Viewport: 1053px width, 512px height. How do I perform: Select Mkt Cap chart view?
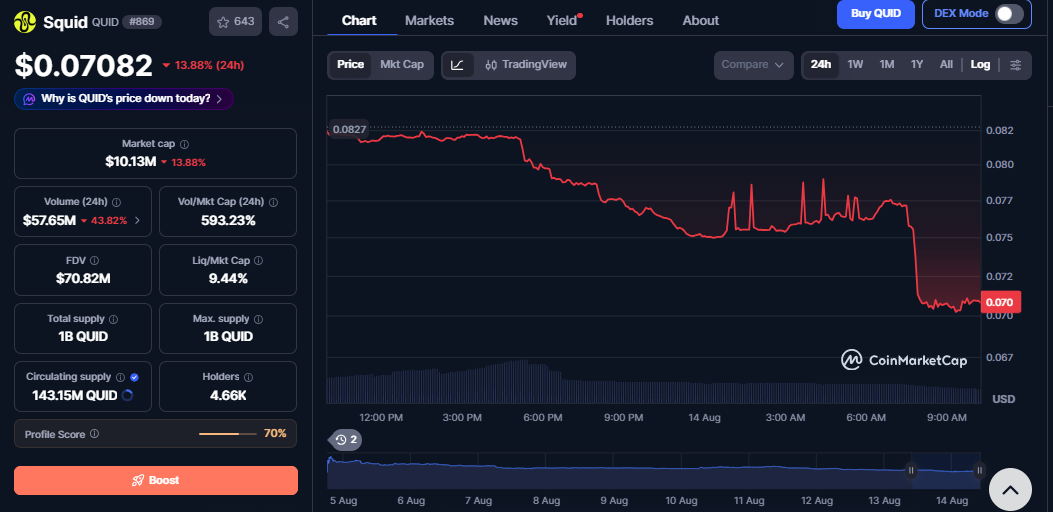point(402,65)
